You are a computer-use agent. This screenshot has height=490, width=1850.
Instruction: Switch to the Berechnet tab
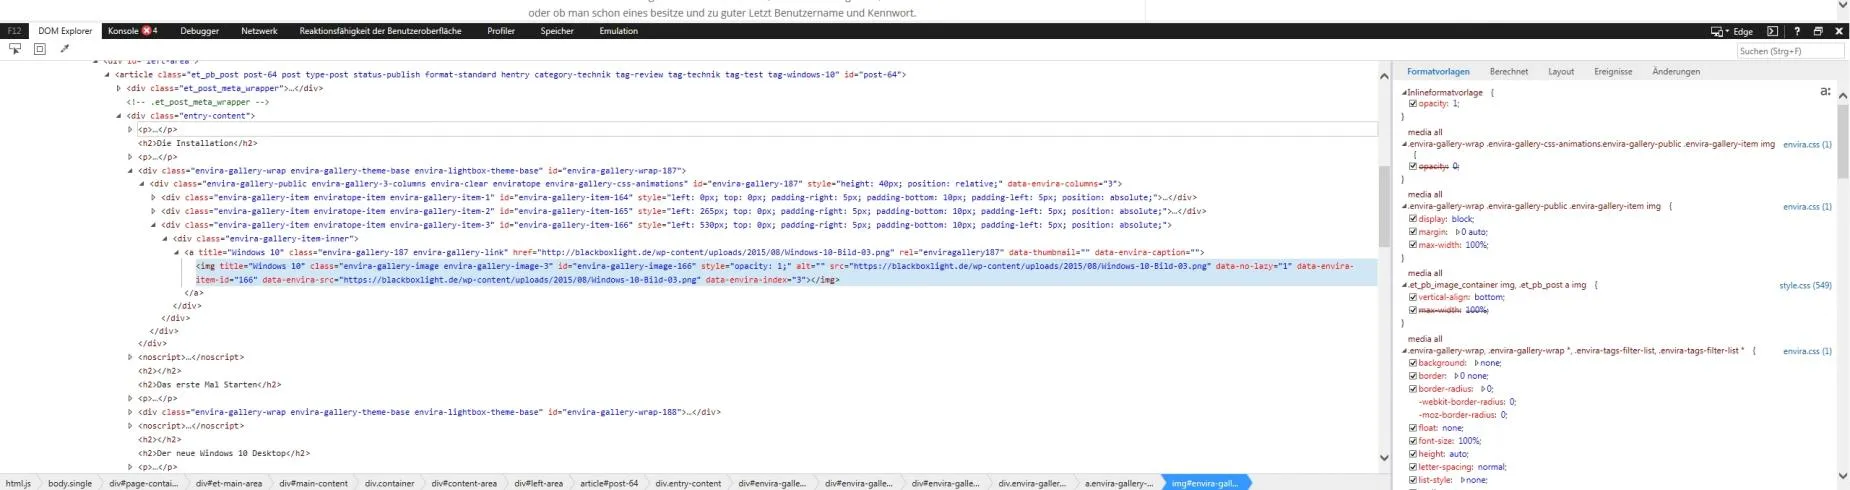tap(1508, 71)
